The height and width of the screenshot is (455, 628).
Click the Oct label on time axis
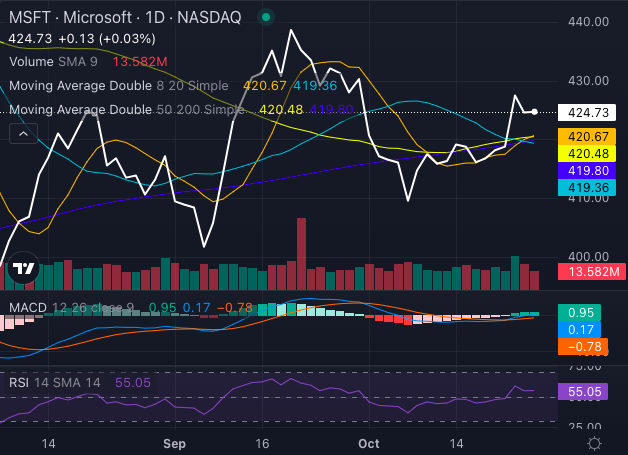[x=368, y=442]
